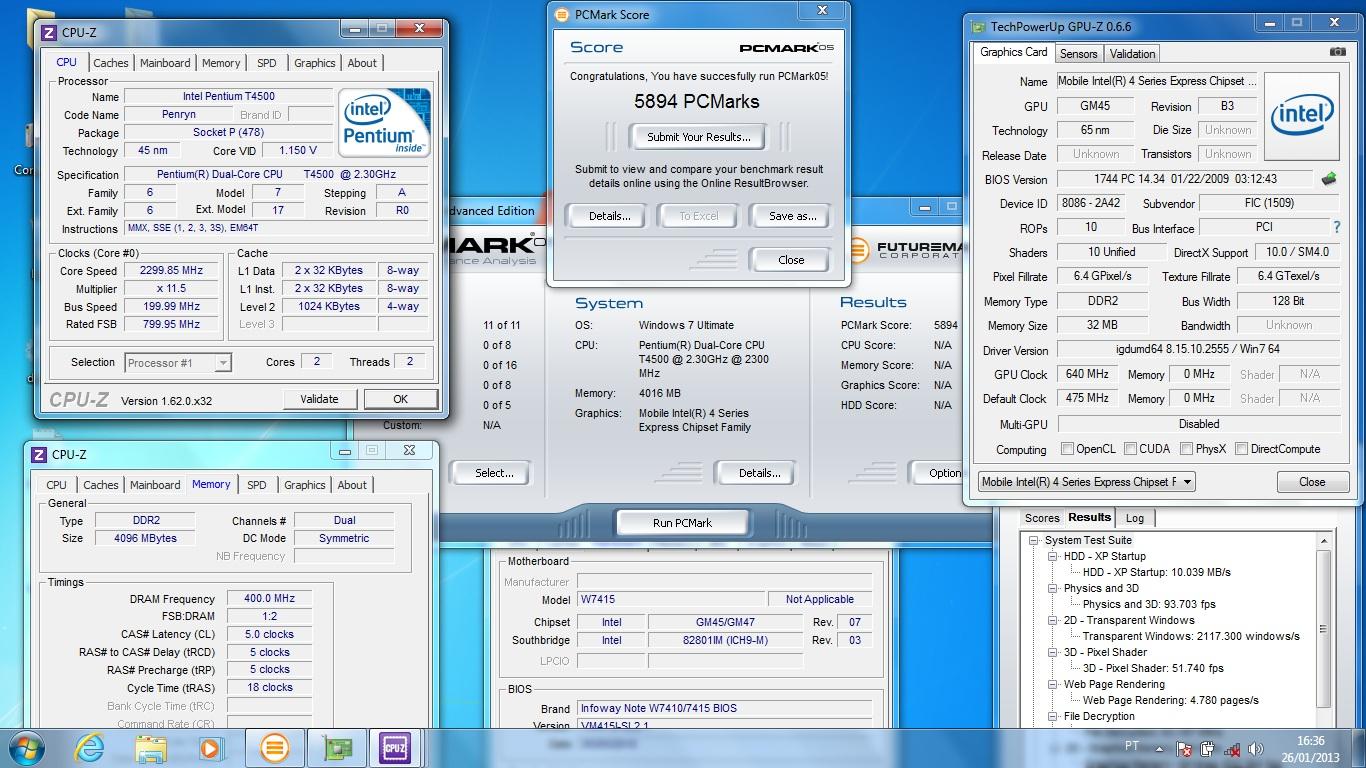Open the GPU selection dropdown in GPU-Z
The image size is (1366, 768).
click(x=1086, y=482)
